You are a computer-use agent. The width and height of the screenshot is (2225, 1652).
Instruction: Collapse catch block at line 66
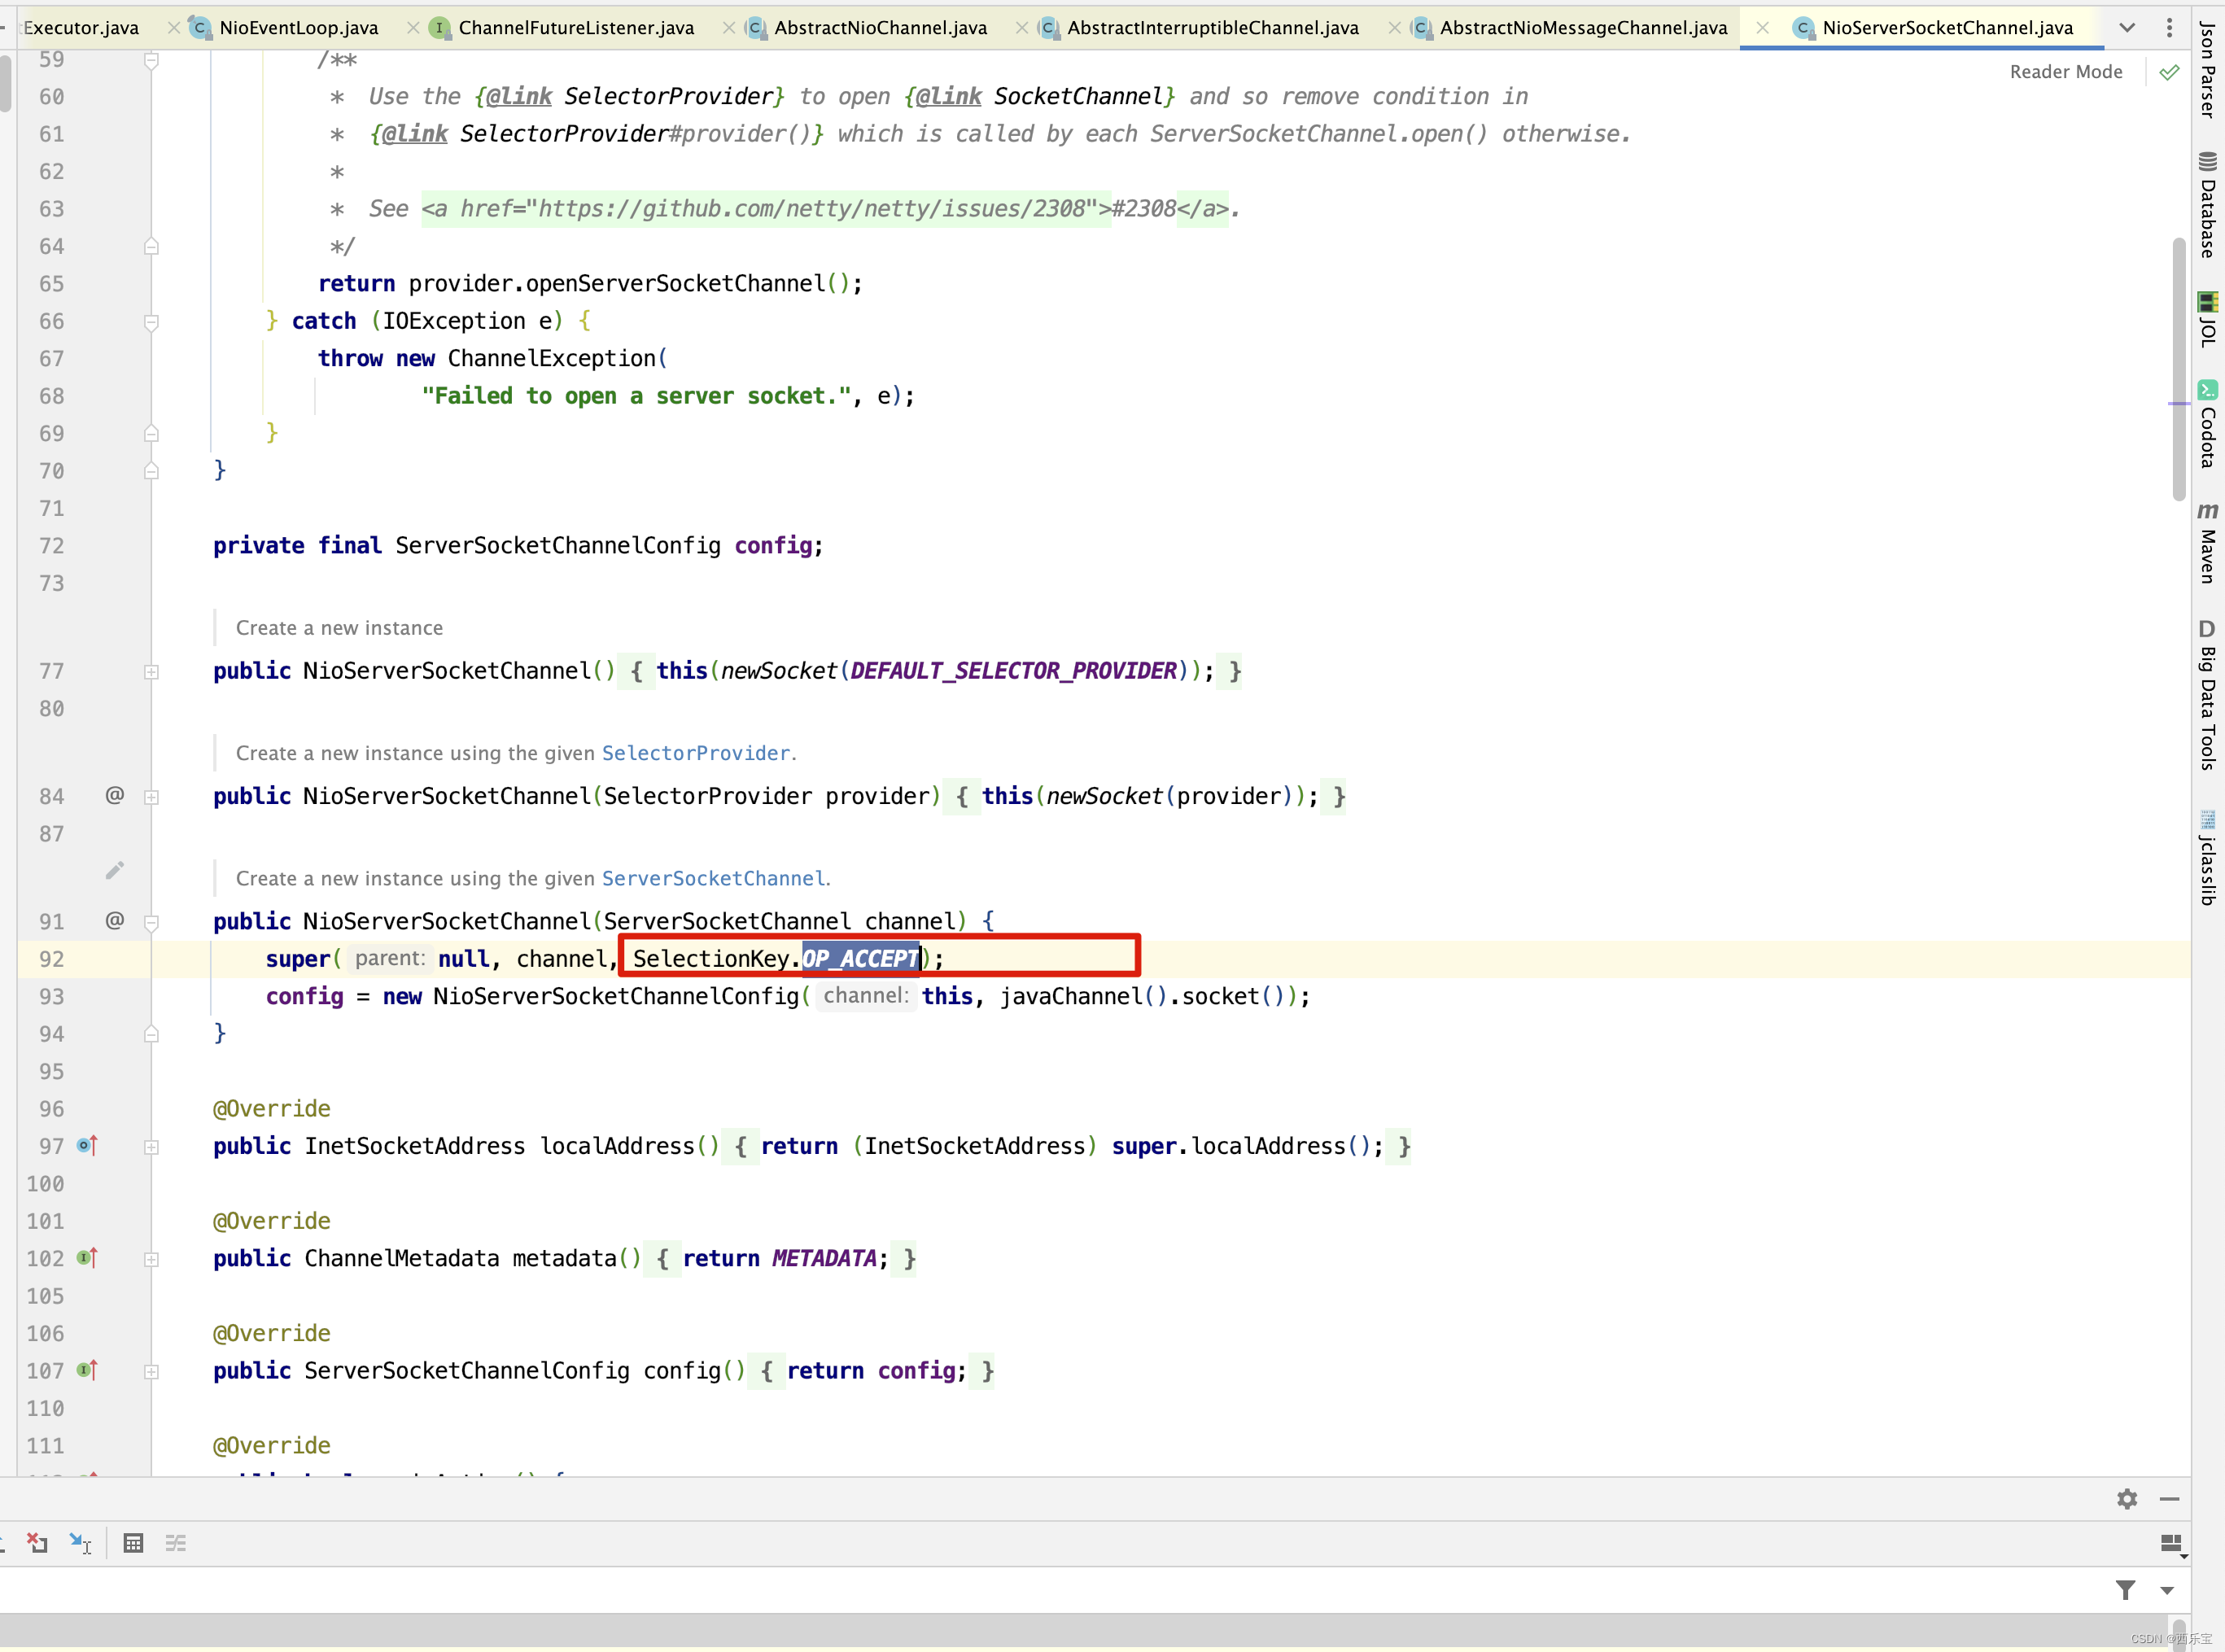tap(151, 322)
